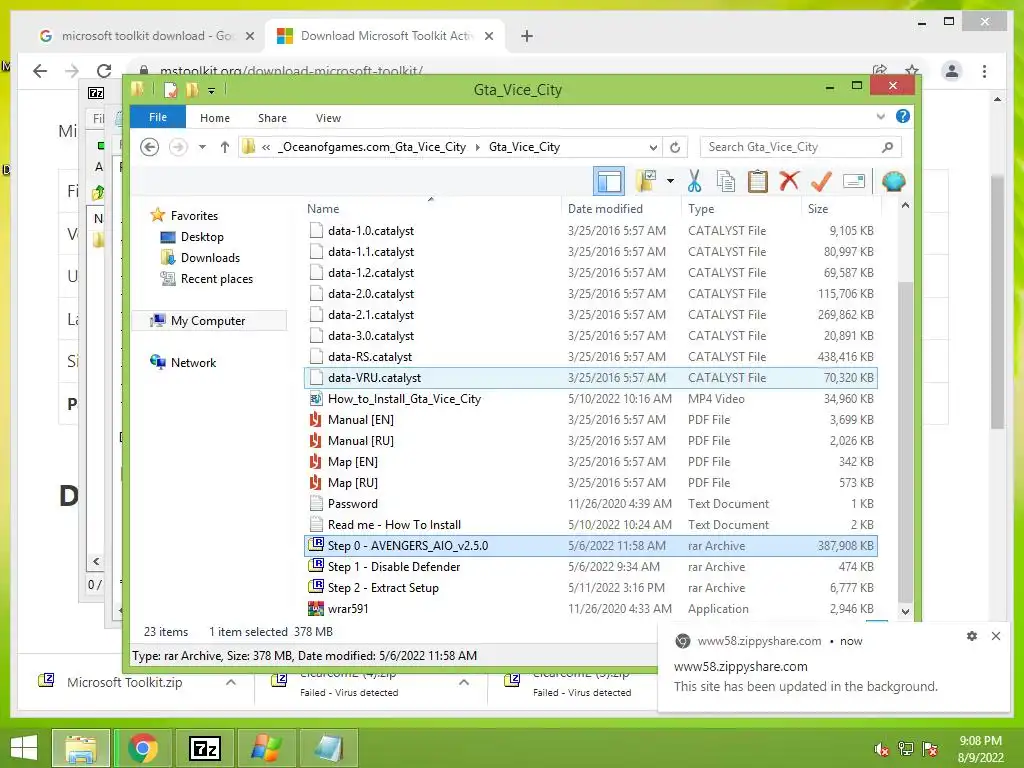Screen dimensions: 1024x768
Task: Open notification settings gear for zippyshare
Action: coord(972,636)
